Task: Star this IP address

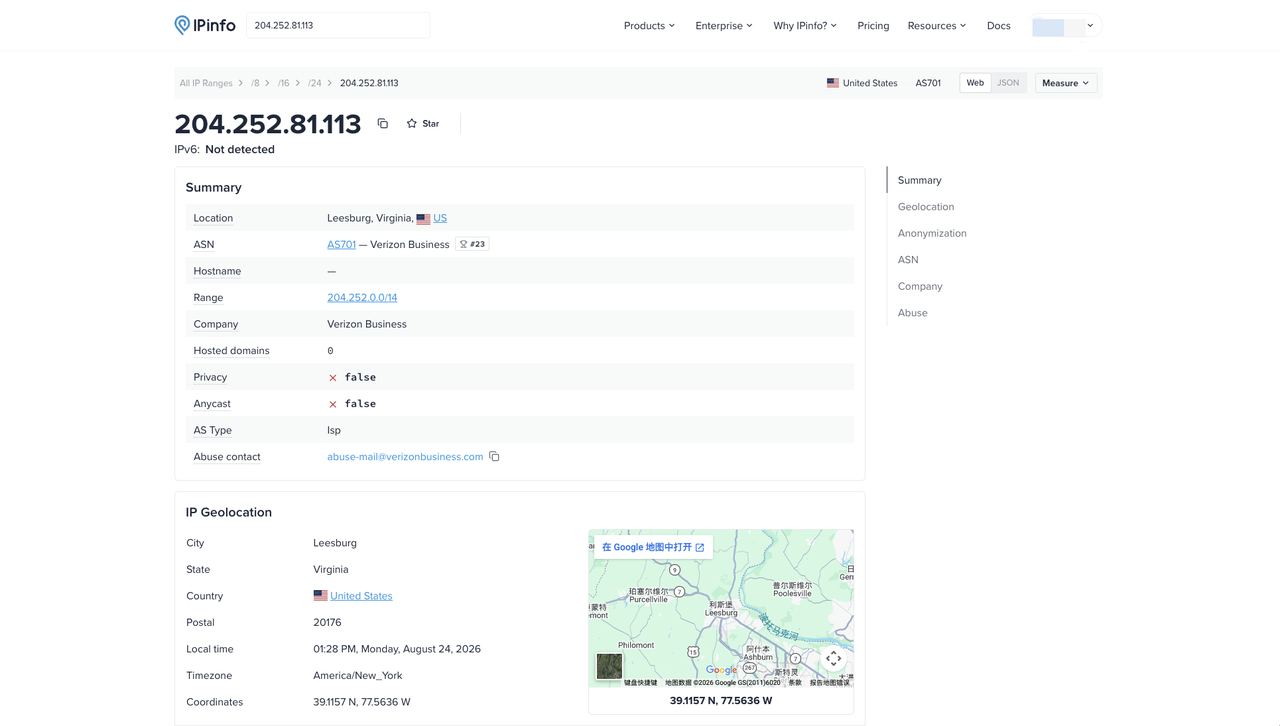Action: (423, 123)
